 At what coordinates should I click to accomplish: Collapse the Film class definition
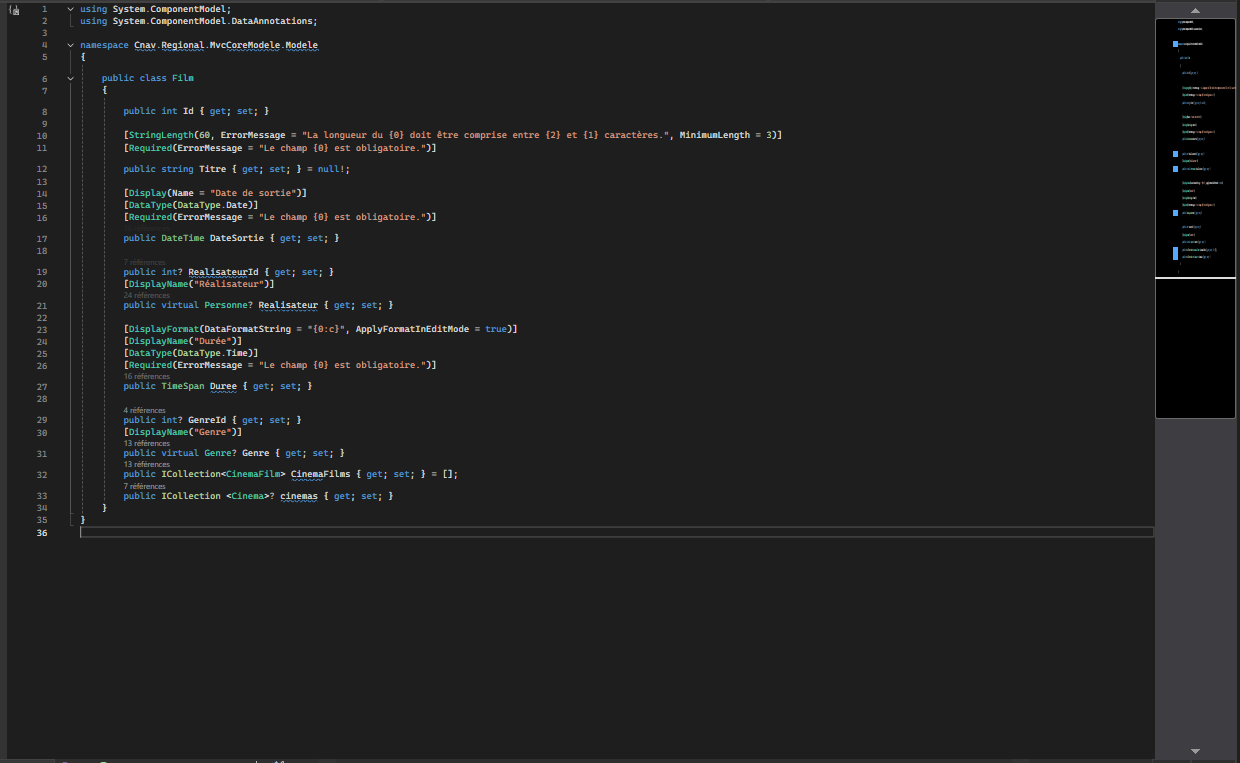69,77
